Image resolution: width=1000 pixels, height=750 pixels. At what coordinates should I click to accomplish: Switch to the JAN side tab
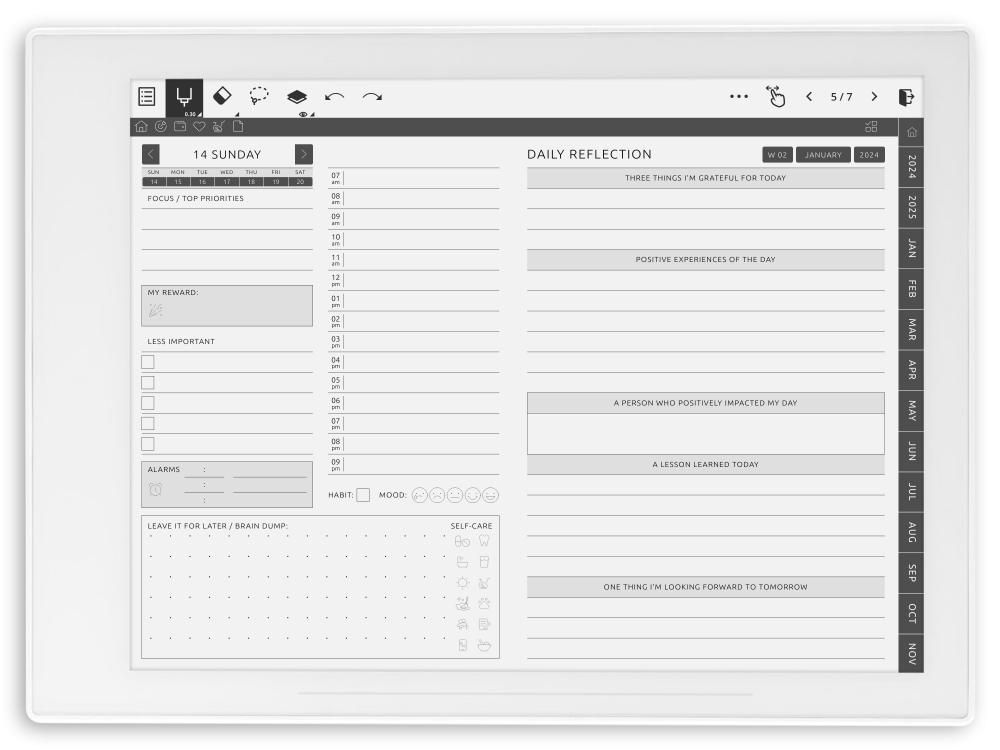(911, 248)
